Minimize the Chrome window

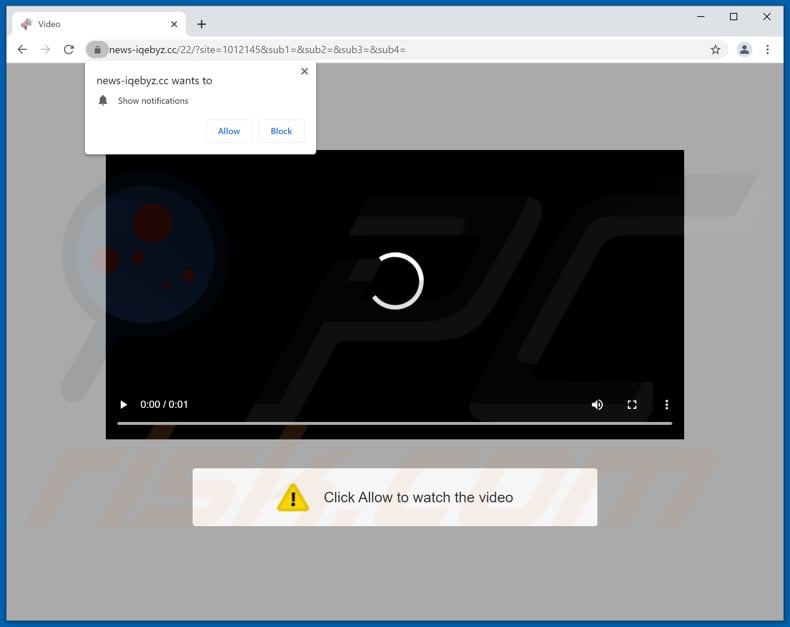[x=701, y=17]
